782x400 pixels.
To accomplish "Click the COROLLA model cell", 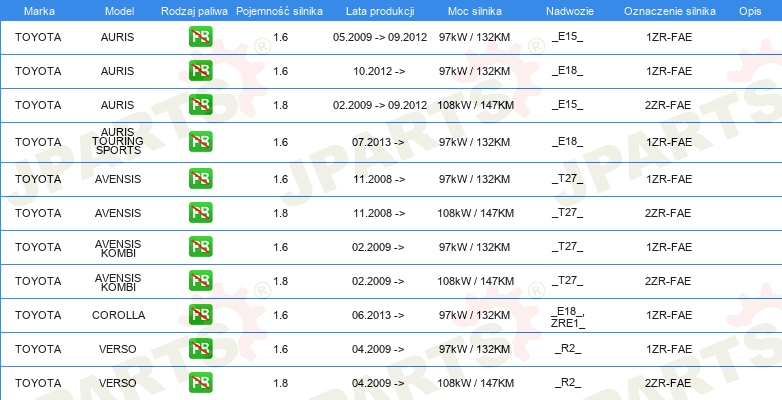I will [119, 315].
